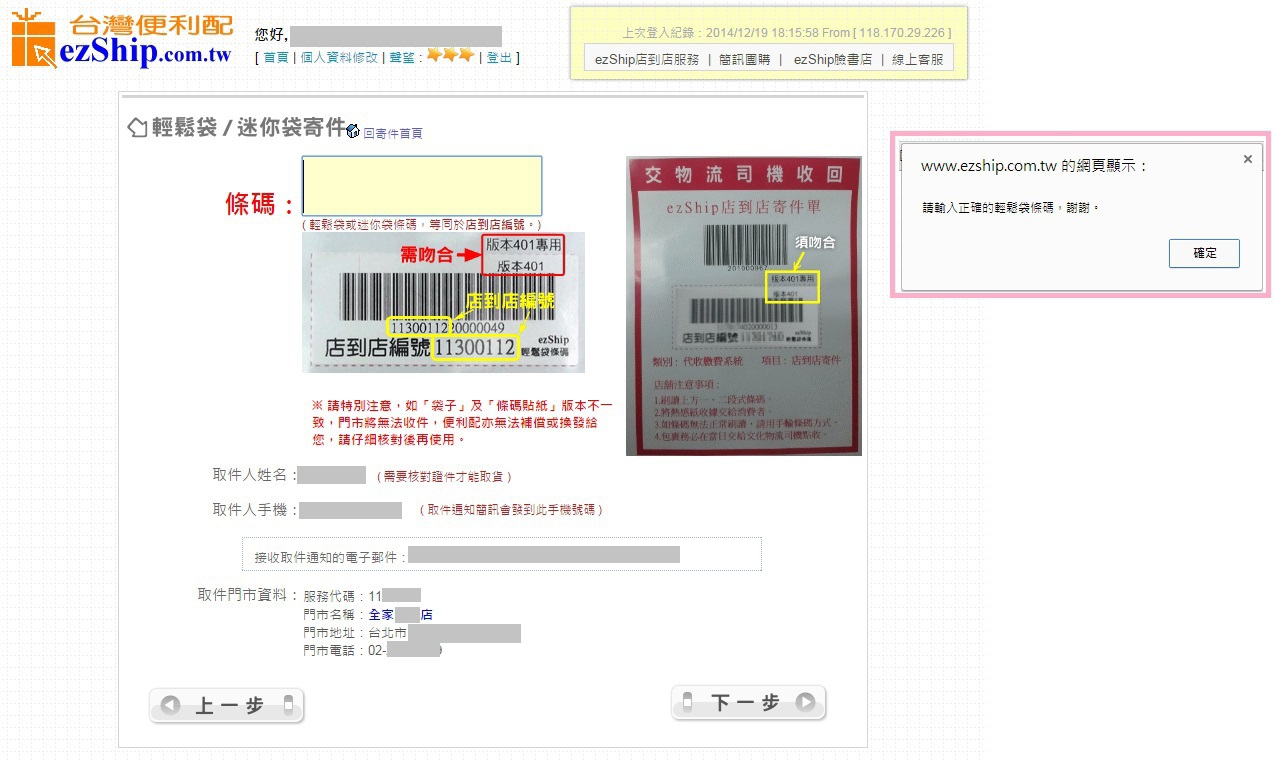Open 回寄件首頁 link
Image resolution: width=1274 pixels, height=760 pixels.
click(x=392, y=133)
